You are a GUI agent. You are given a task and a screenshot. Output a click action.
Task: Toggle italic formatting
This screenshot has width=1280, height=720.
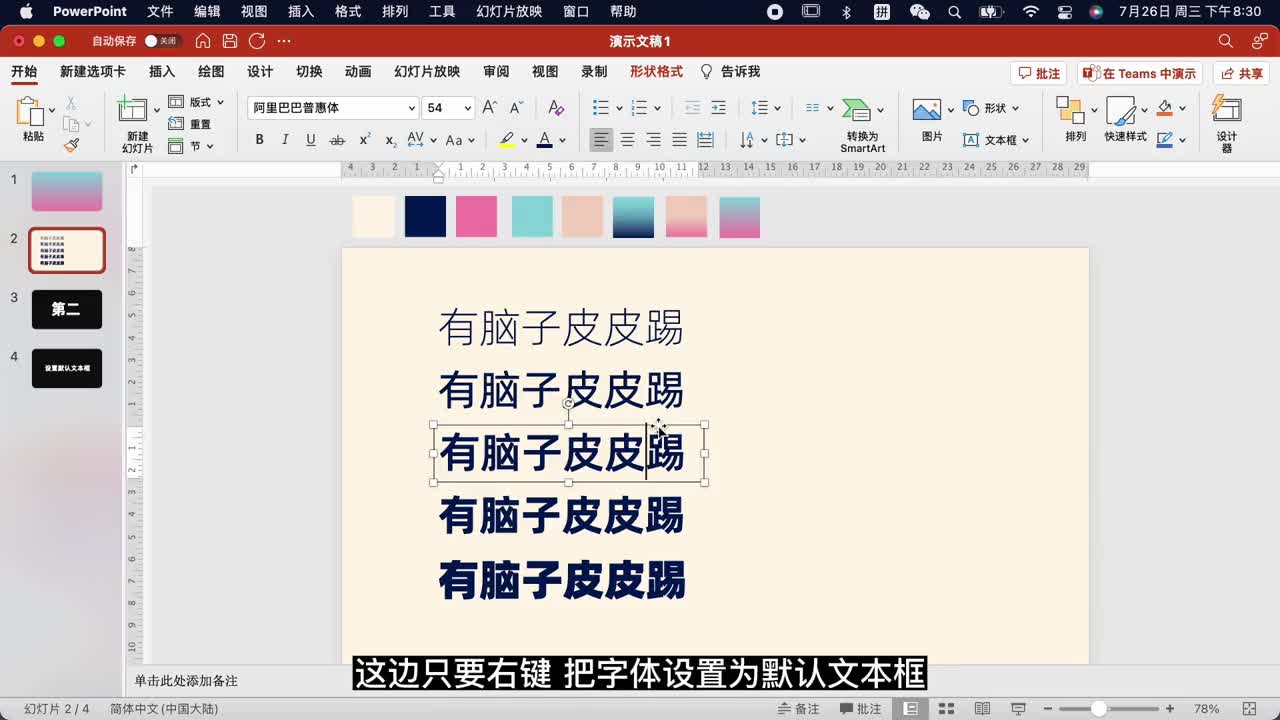285,140
